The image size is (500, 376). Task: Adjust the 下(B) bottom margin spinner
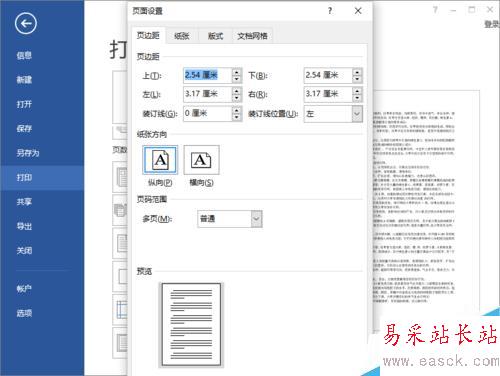coord(357,75)
